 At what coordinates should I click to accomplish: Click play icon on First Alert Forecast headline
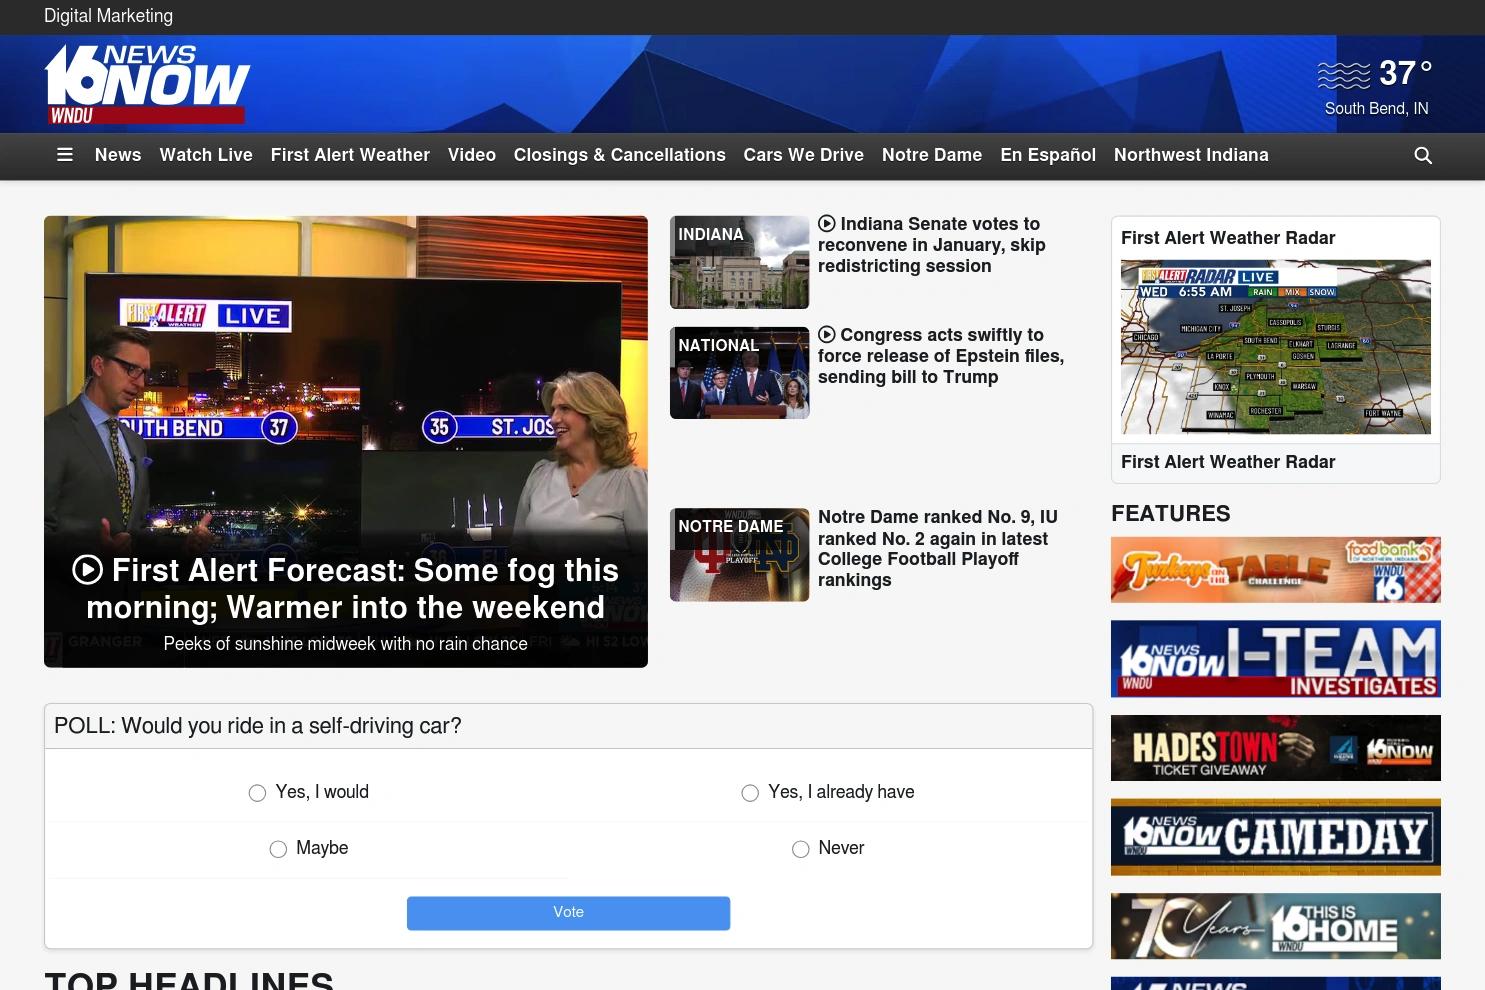click(88, 570)
